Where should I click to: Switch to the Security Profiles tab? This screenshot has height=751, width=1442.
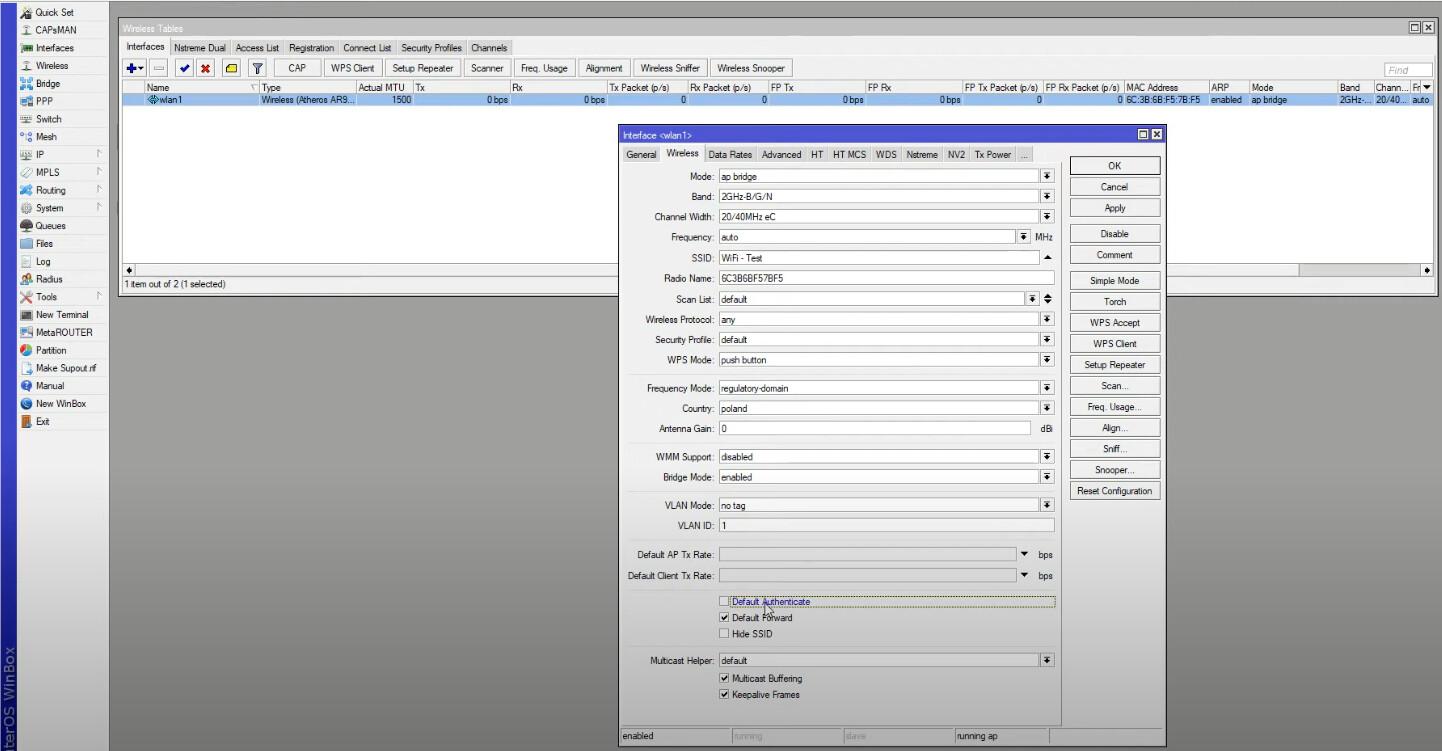[x=432, y=48]
